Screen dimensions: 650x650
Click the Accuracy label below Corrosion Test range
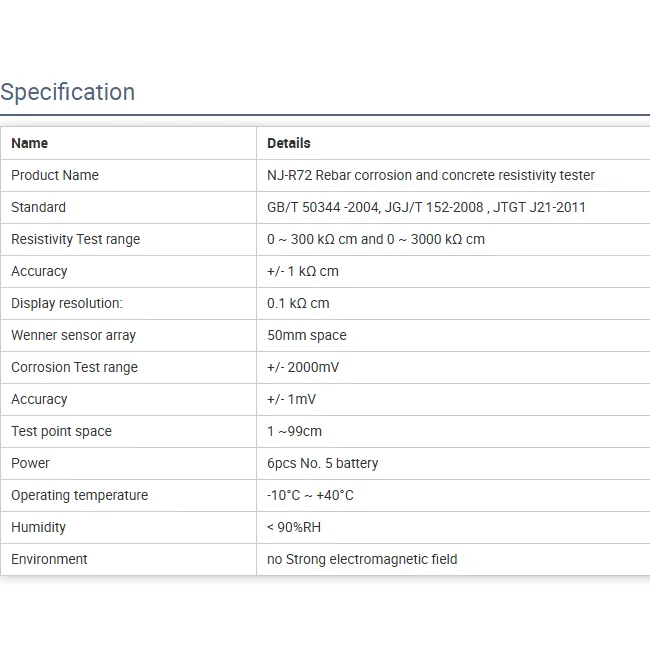pyautogui.click(x=39, y=400)
